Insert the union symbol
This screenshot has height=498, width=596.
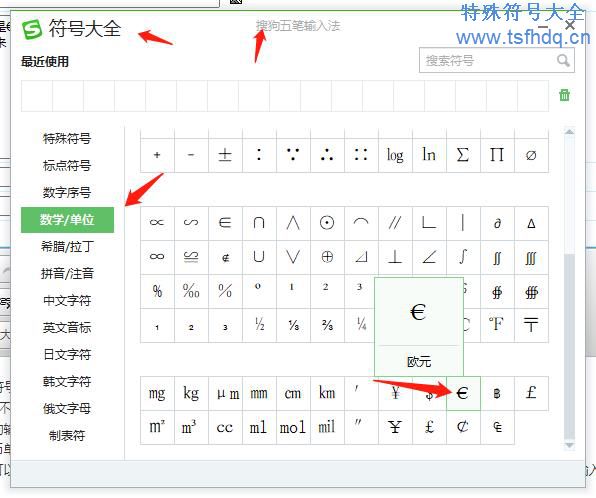click(x=259, y=257)
